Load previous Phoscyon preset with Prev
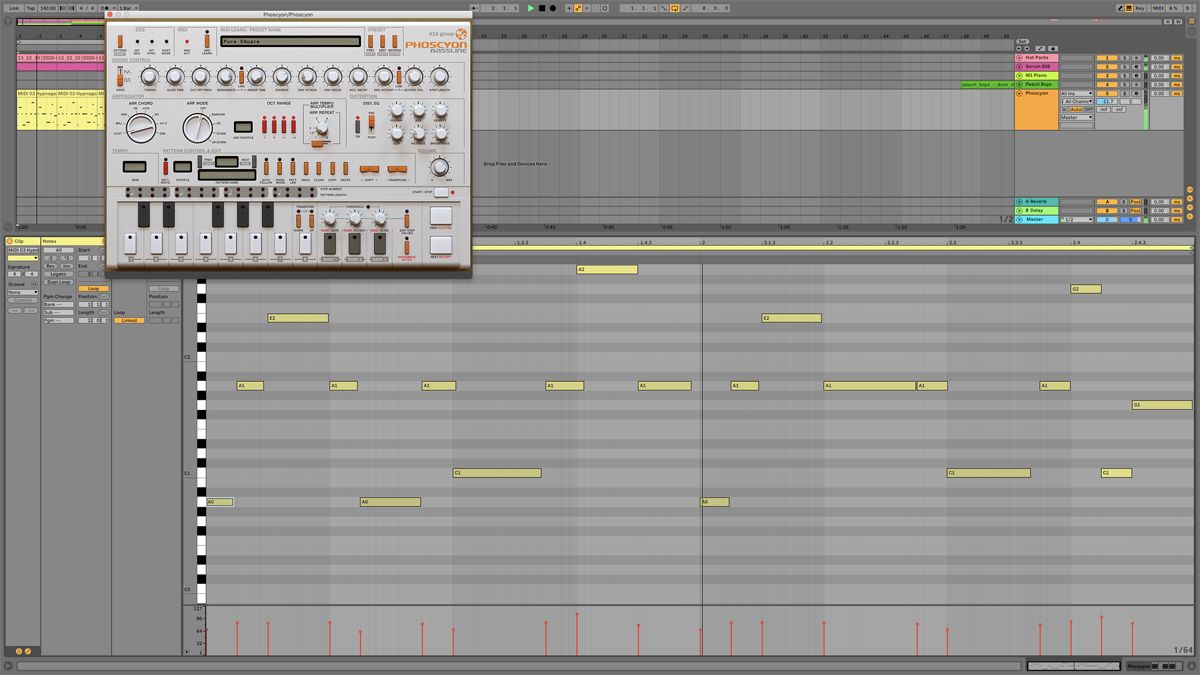The height and width of the screenshot is (675, 1200). click(370, 40)
